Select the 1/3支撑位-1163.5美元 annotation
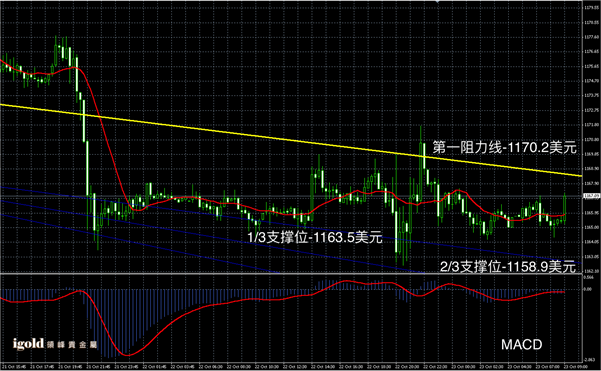Viewport: 601px width, 371px height. click(x=315, y=237)
